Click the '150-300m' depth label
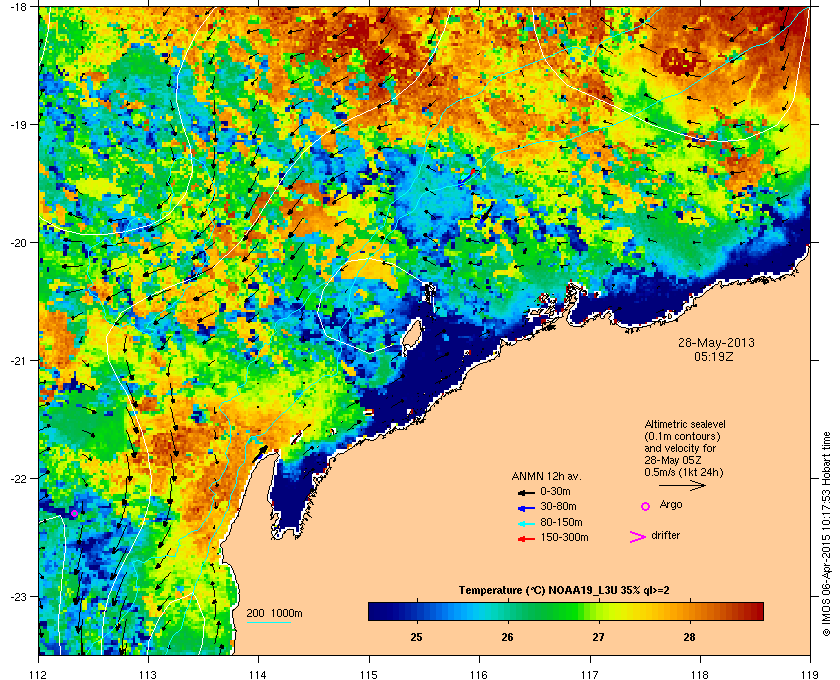Screen dimensions: 840x680 coord(564,537)
